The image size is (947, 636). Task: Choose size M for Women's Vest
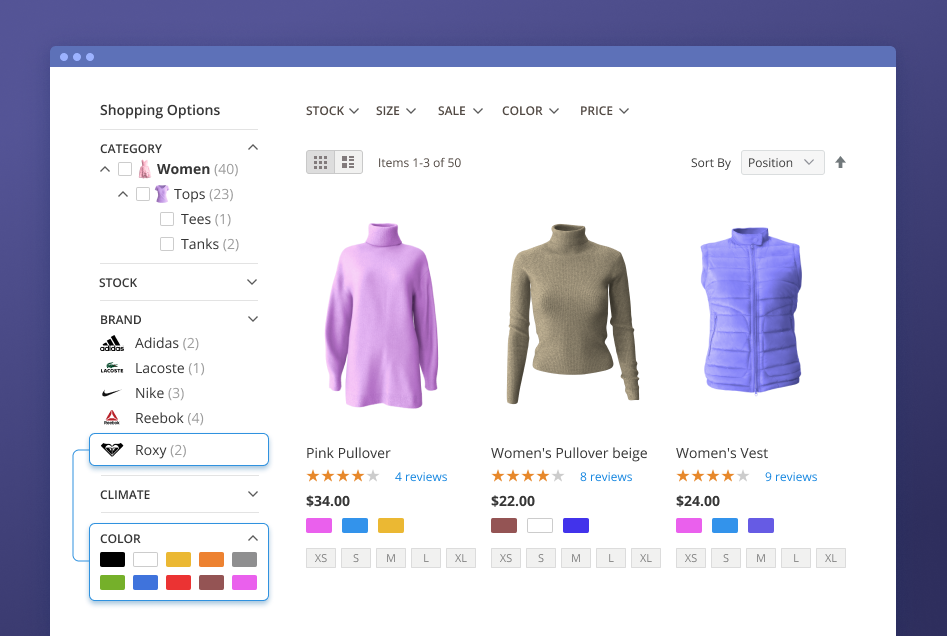point(761,558)
